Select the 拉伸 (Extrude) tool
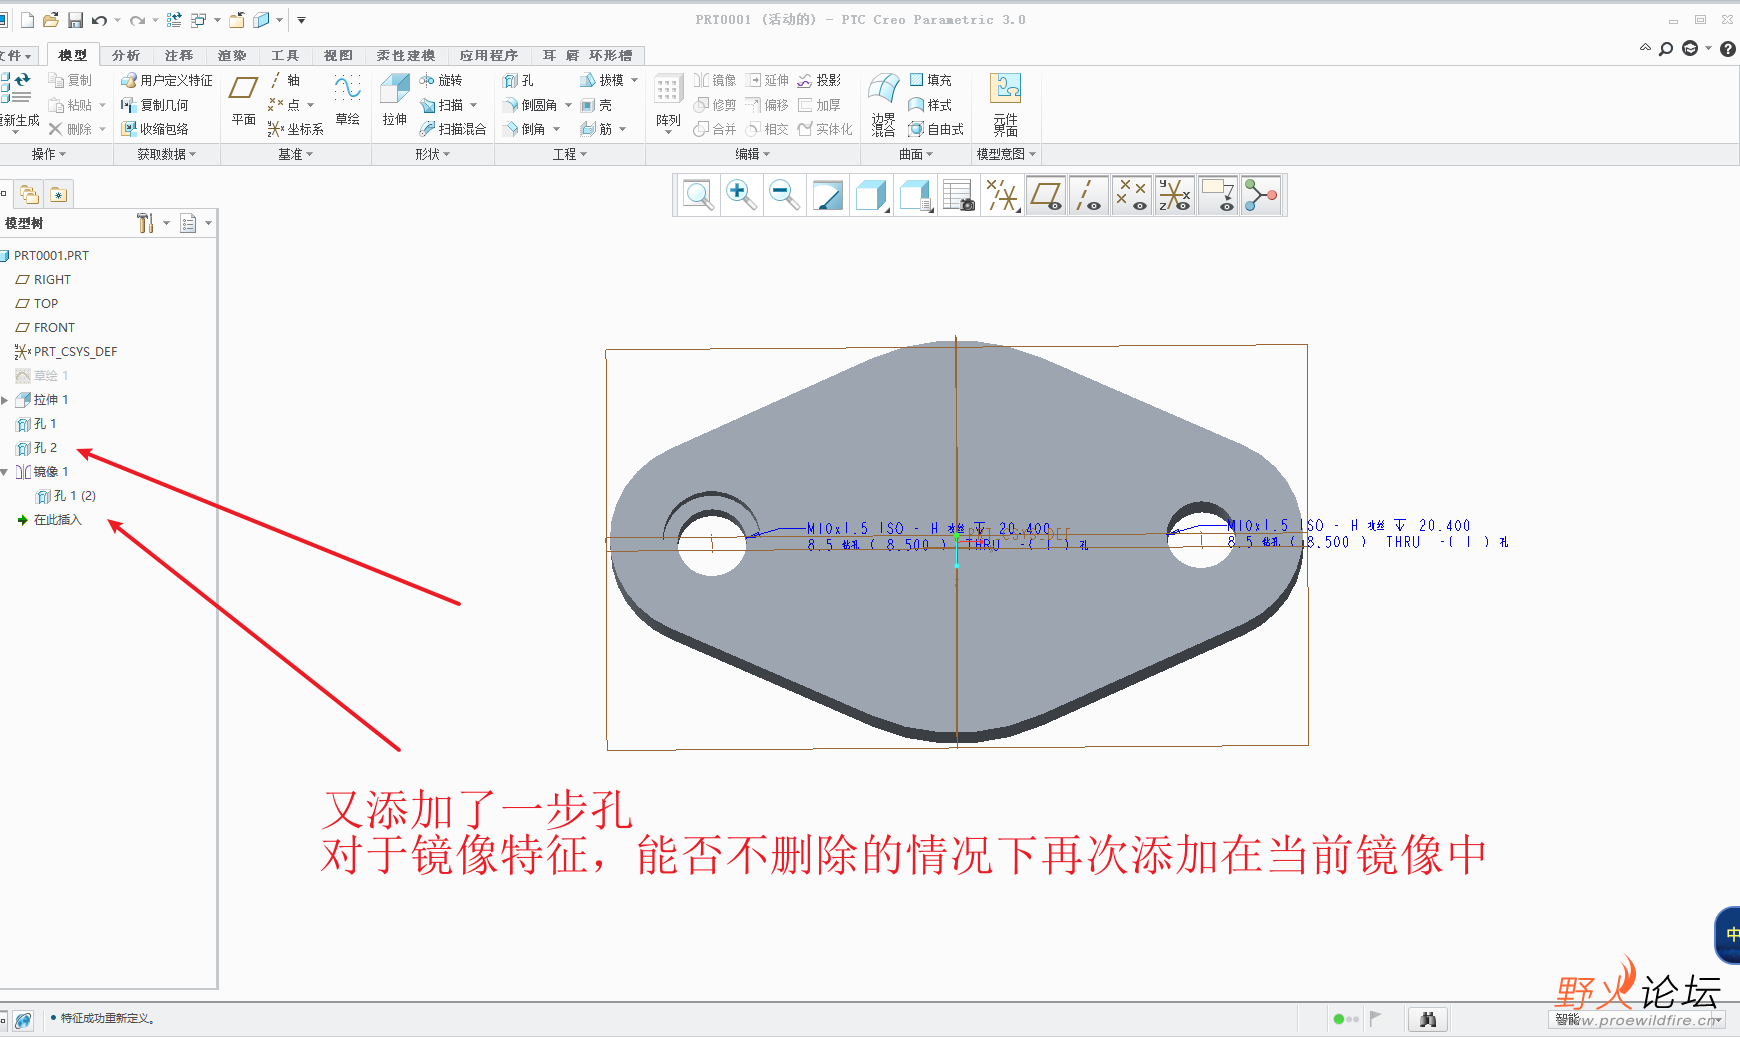 (x=393, y=100)
